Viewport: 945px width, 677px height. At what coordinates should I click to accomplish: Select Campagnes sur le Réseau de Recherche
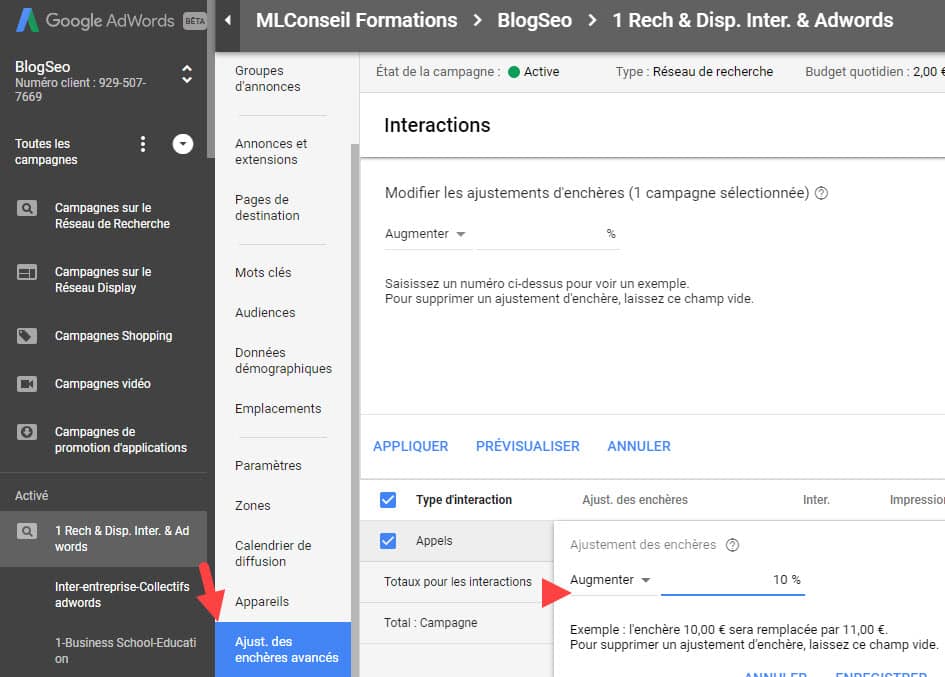[x=112, y=216]
